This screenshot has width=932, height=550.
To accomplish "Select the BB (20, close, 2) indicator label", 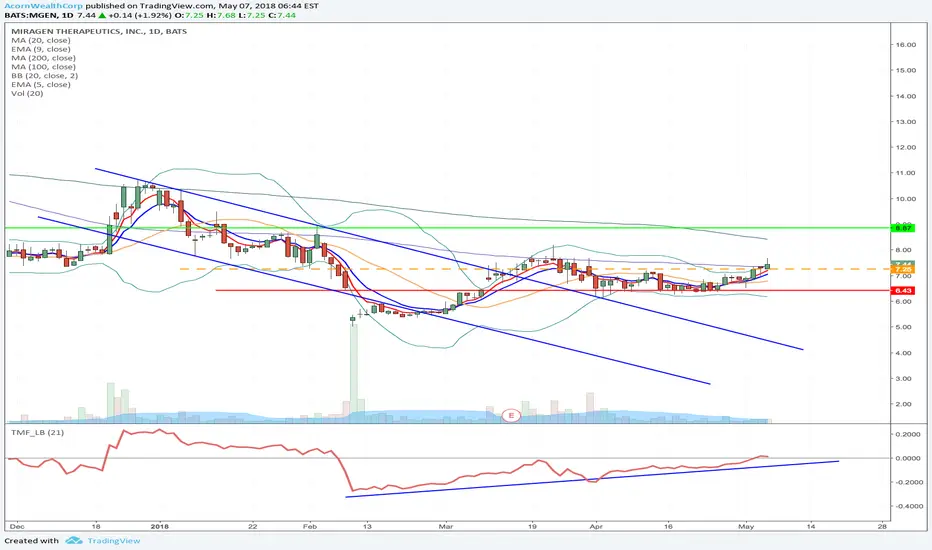I will (45, 76).
